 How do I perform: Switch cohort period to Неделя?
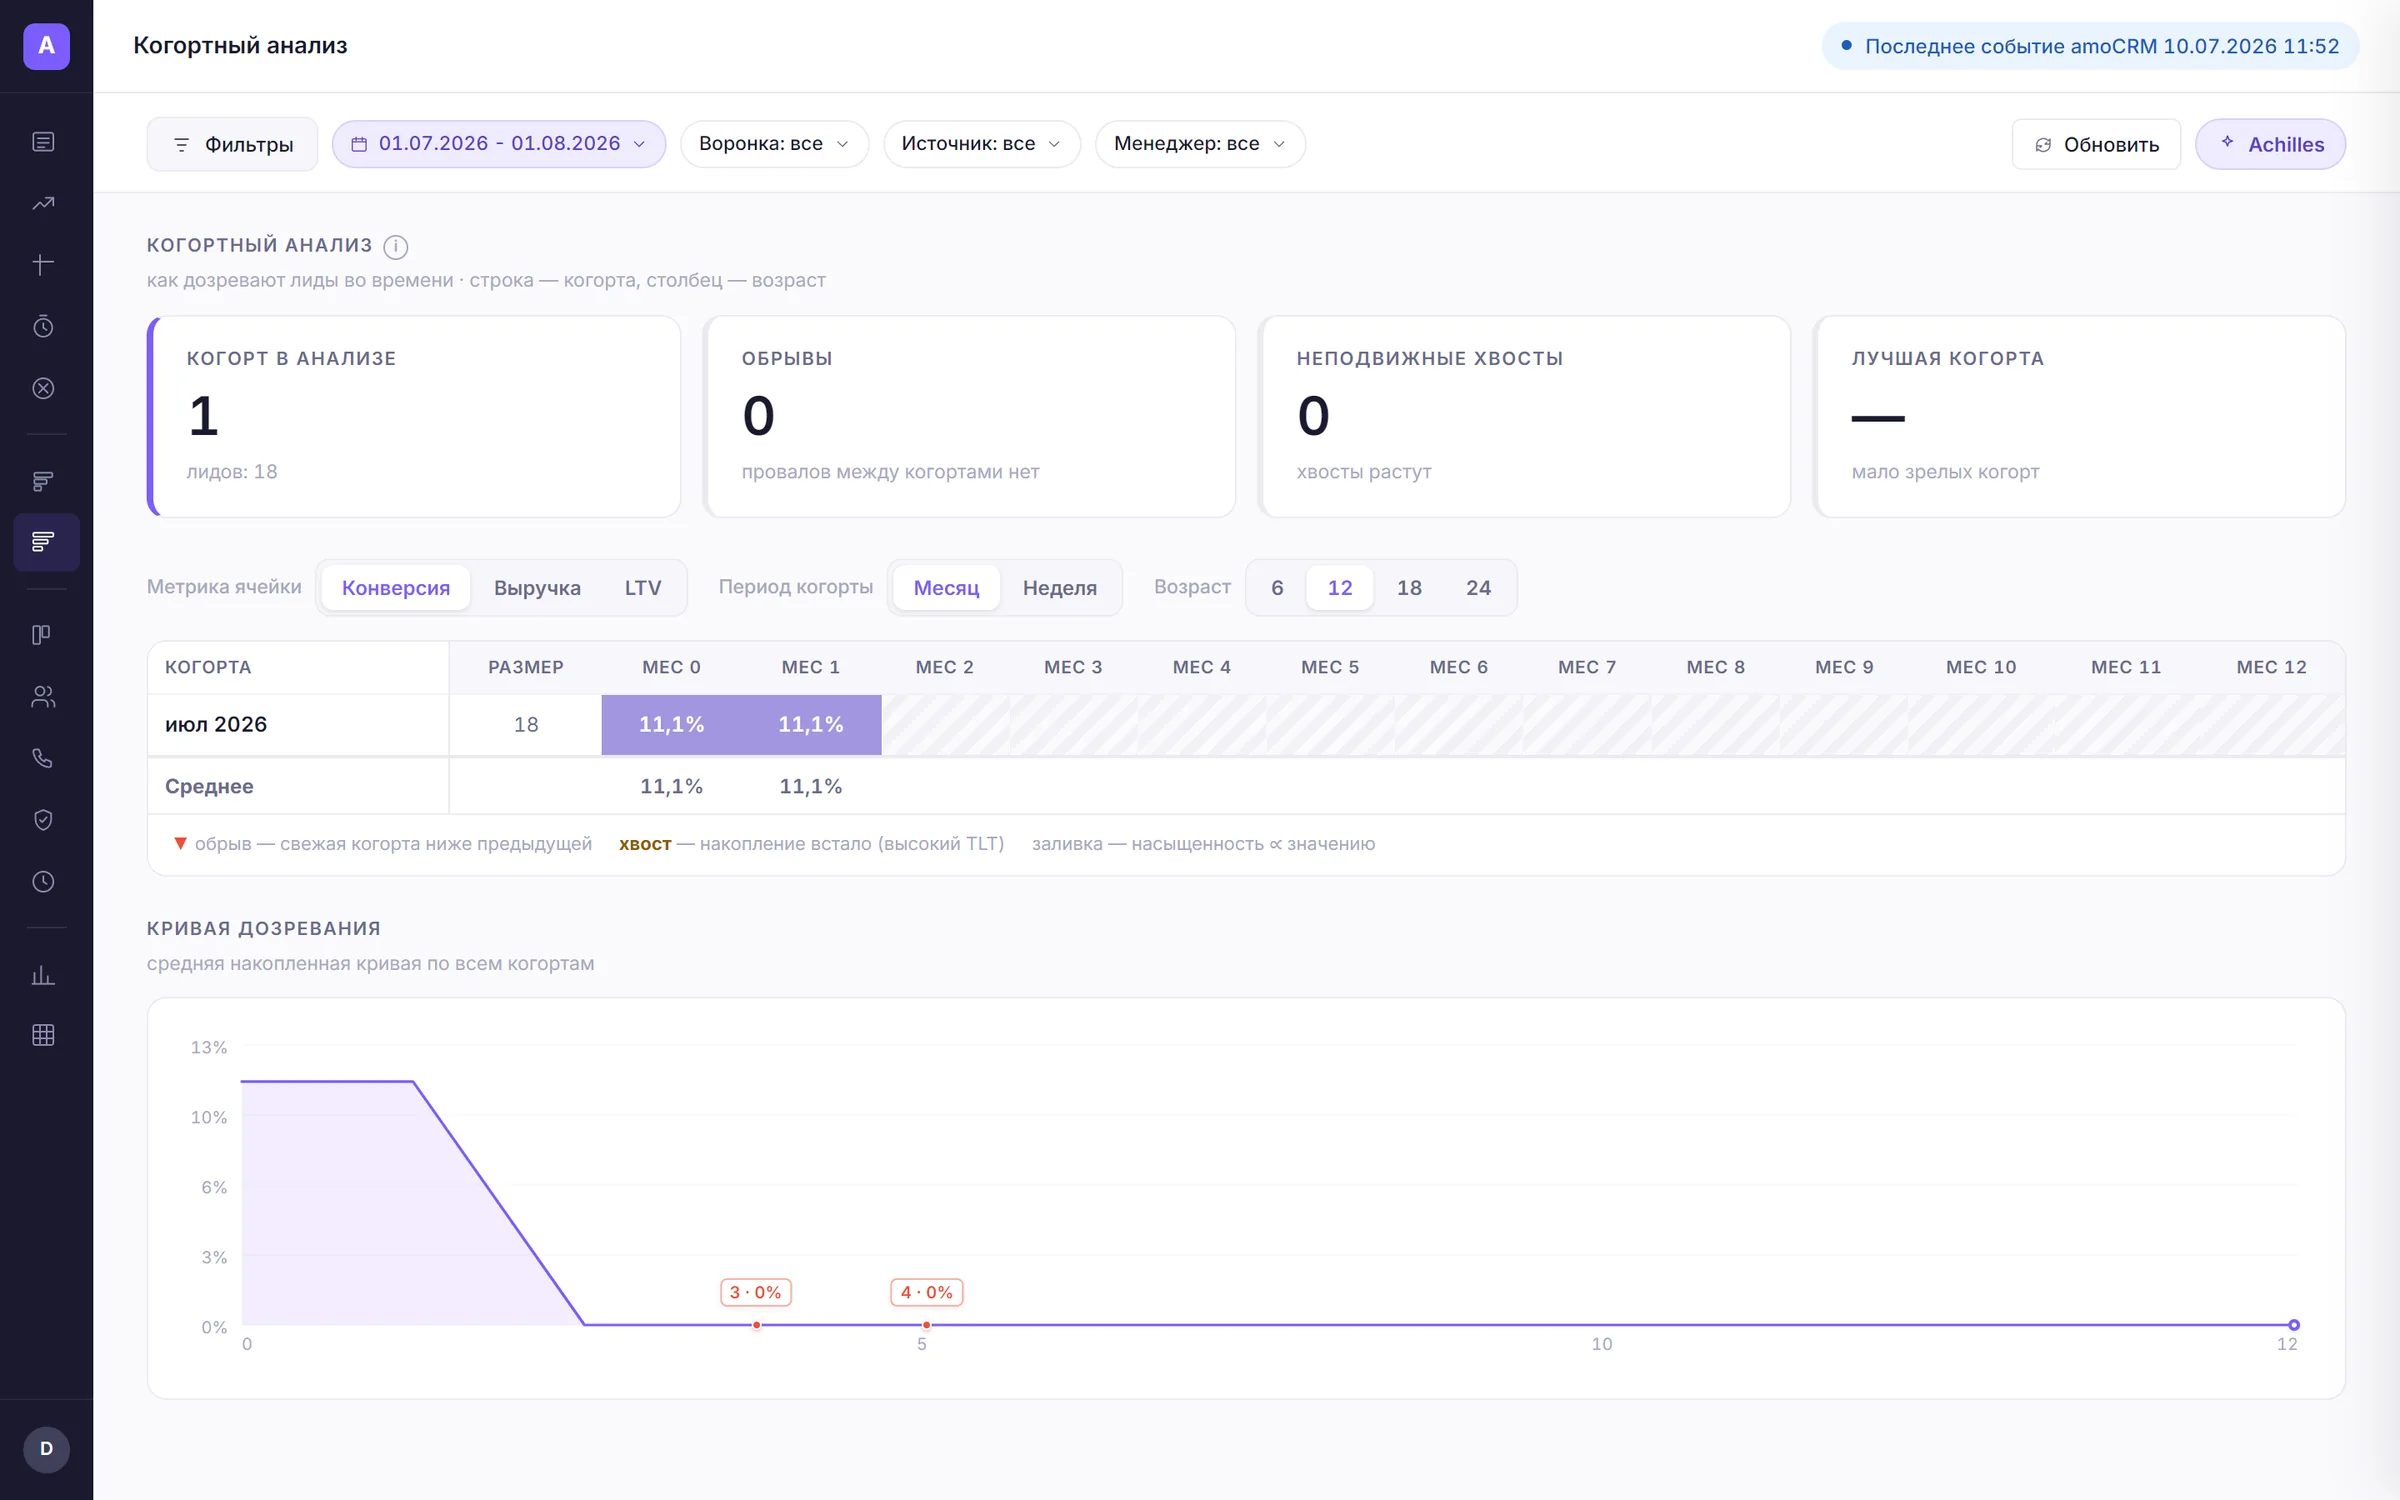pos(1059,588)
